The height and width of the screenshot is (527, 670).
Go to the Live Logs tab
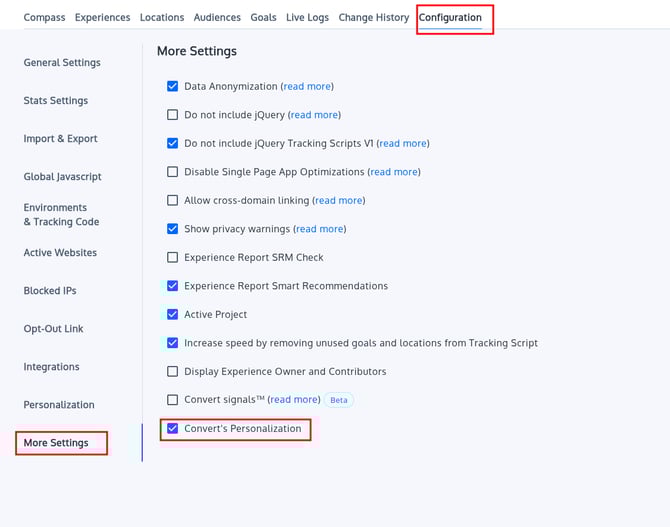[308, 18]
